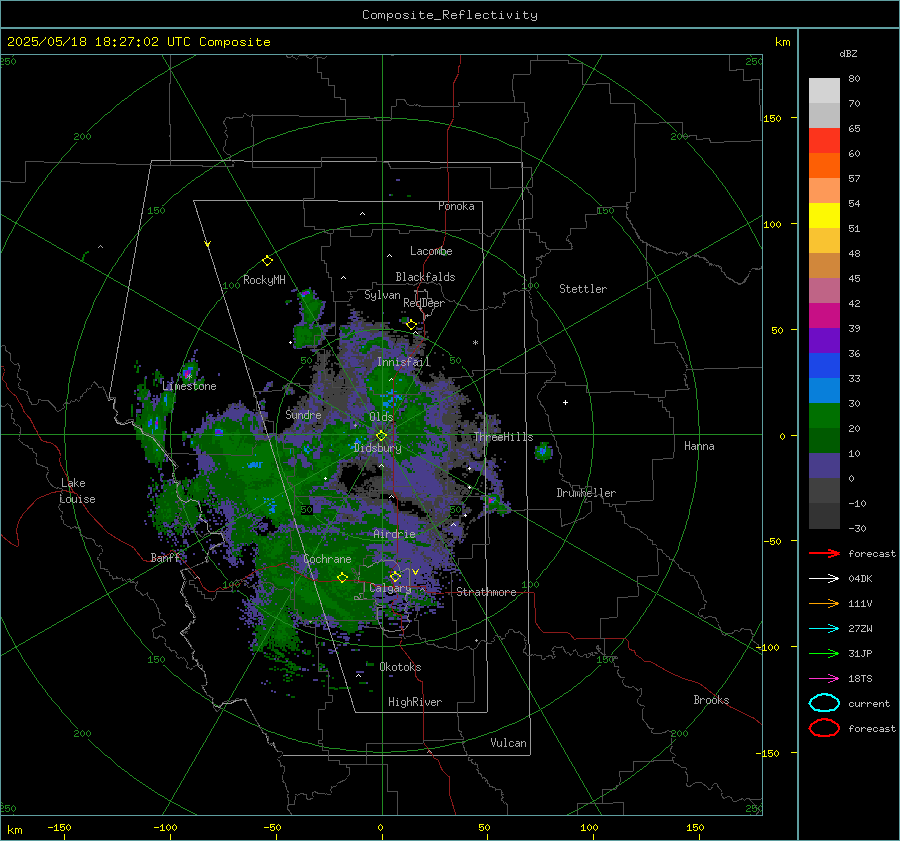Click the 04DK legend label
Image resolution: width=900 pixels, height=841 pixels.
(860, 579)
